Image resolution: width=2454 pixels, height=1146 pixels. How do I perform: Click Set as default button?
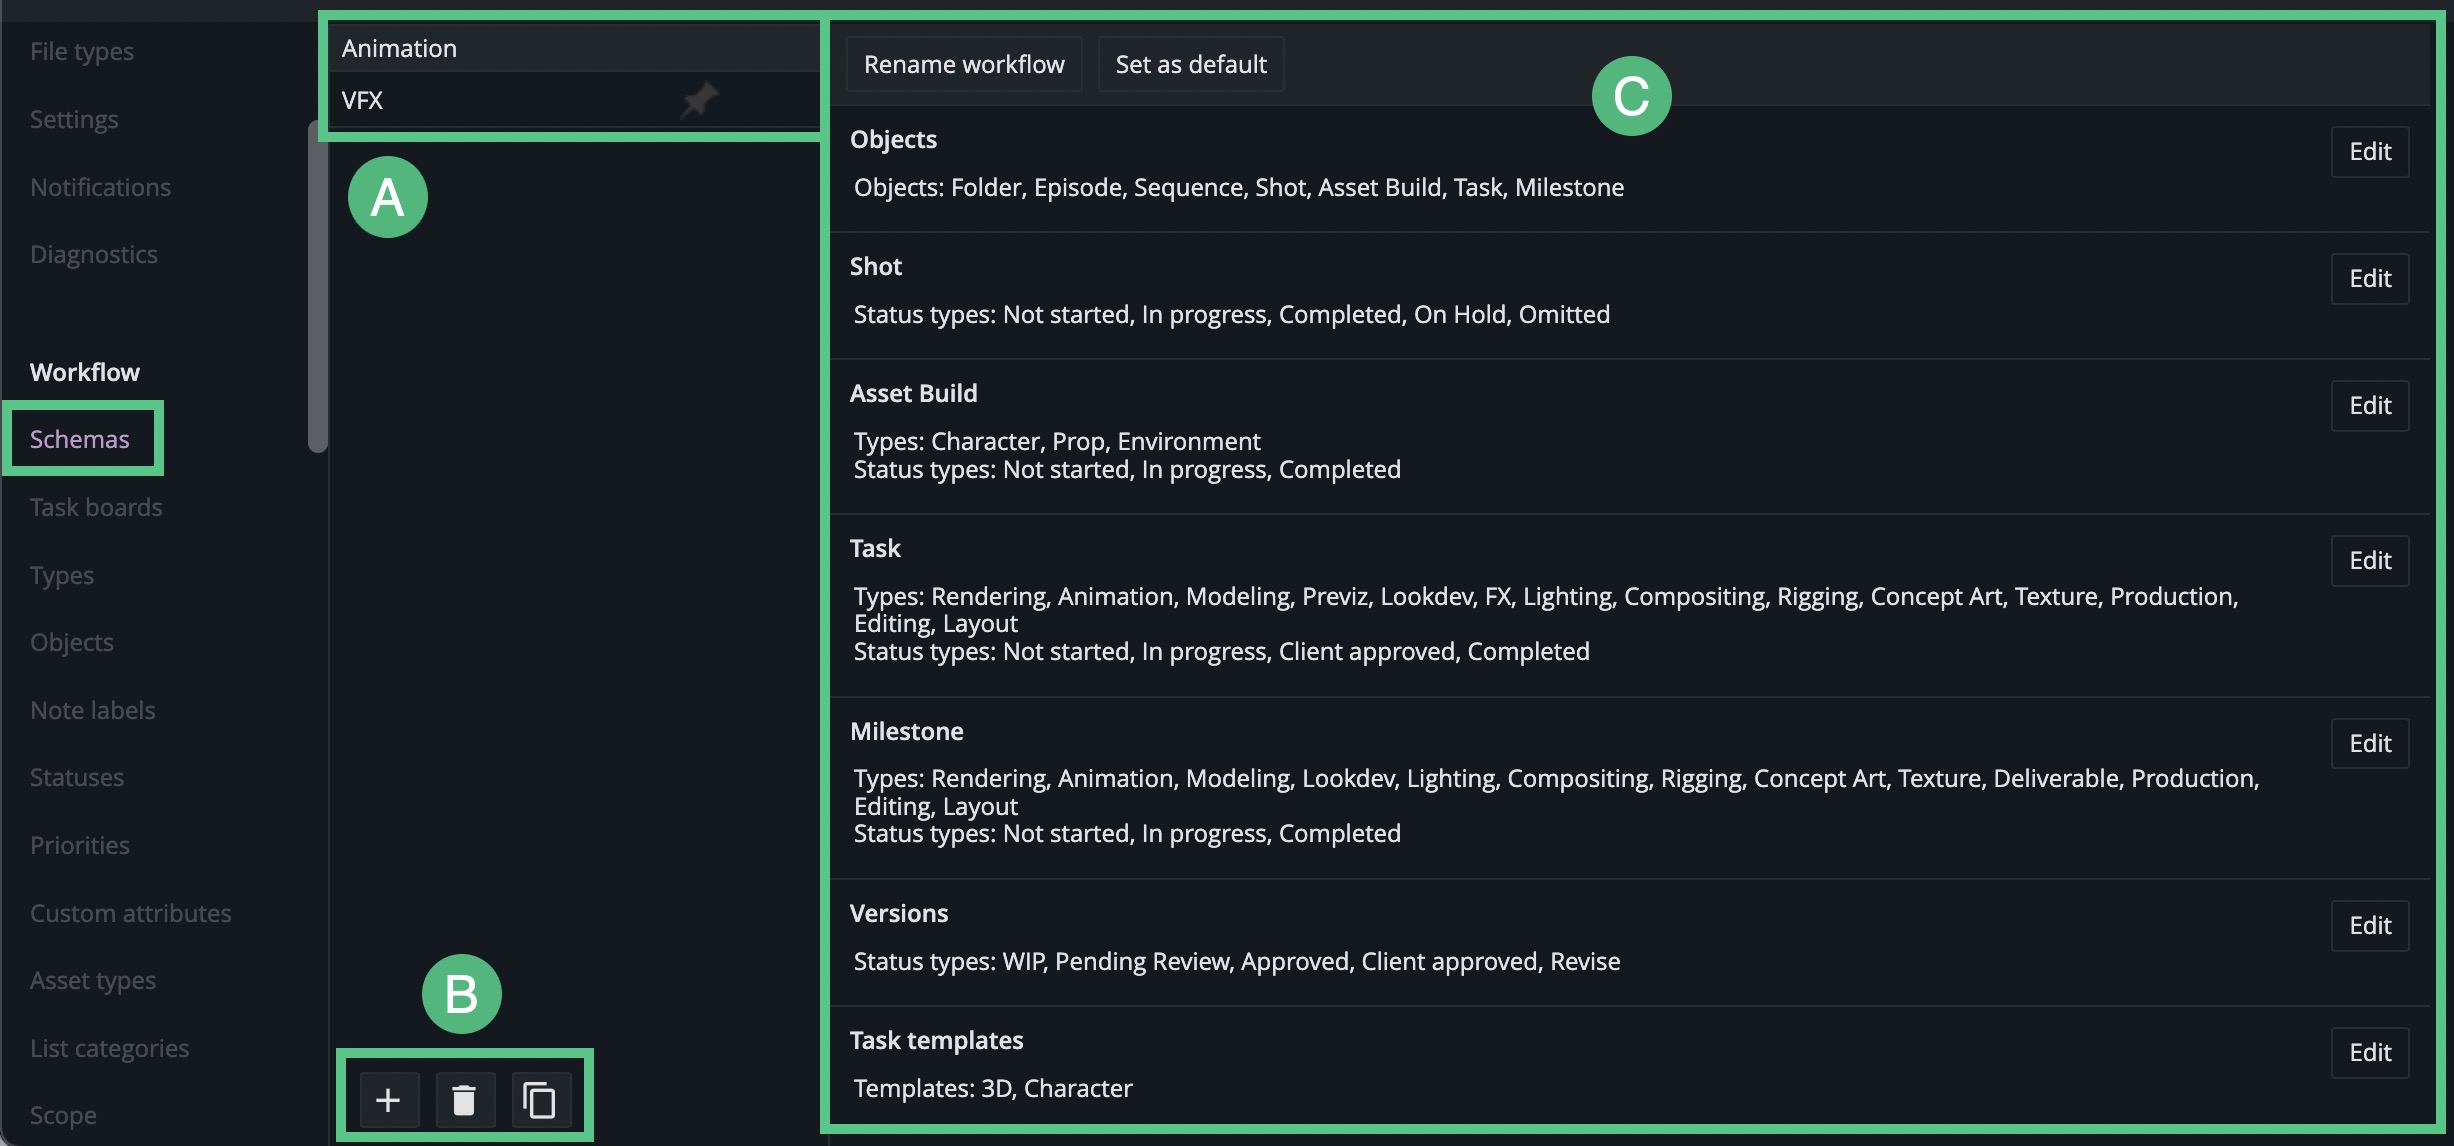[x=1191, y=64]
